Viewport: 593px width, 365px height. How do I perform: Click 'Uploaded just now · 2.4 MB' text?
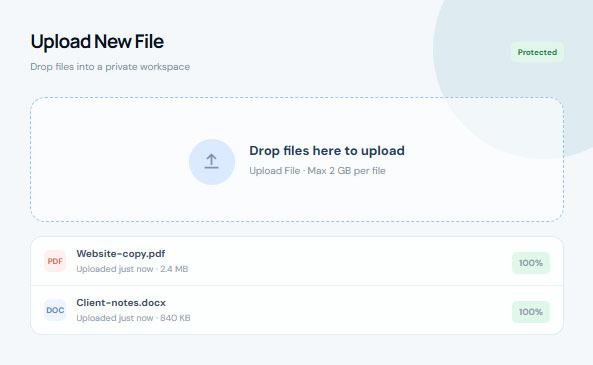tap(132, 269)
